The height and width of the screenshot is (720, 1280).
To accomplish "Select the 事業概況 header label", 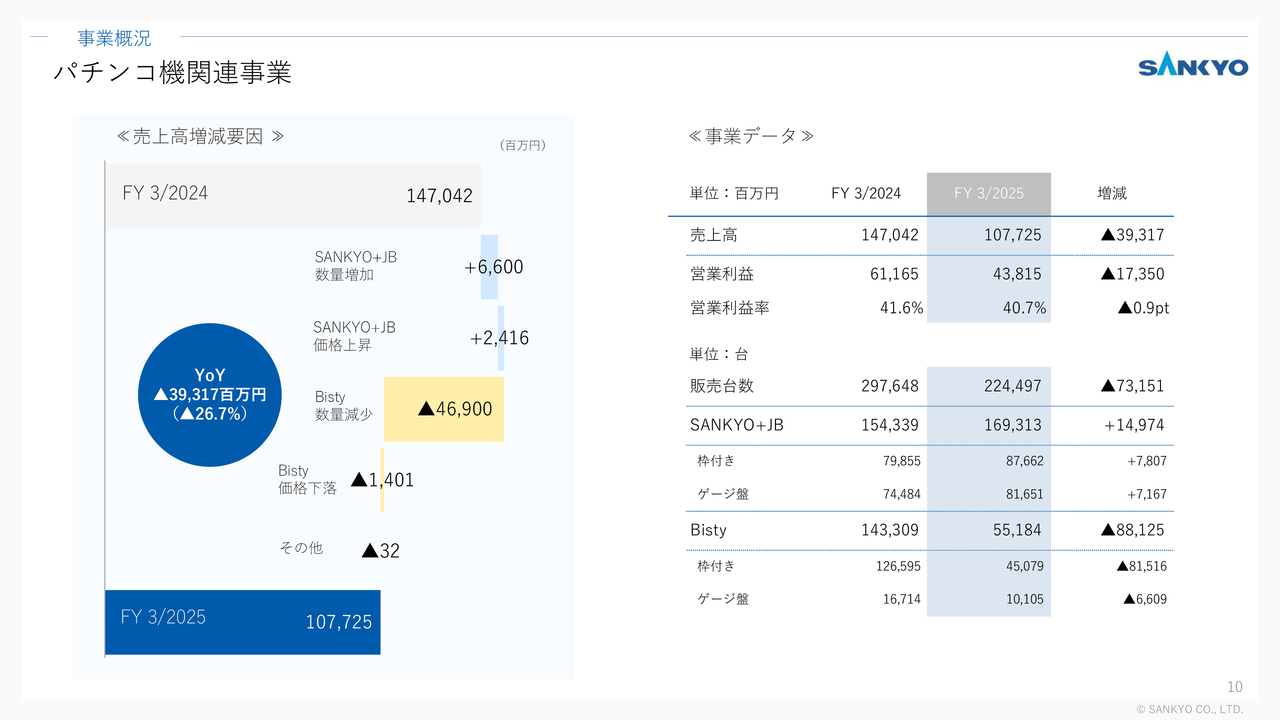I will pos(114,38).
